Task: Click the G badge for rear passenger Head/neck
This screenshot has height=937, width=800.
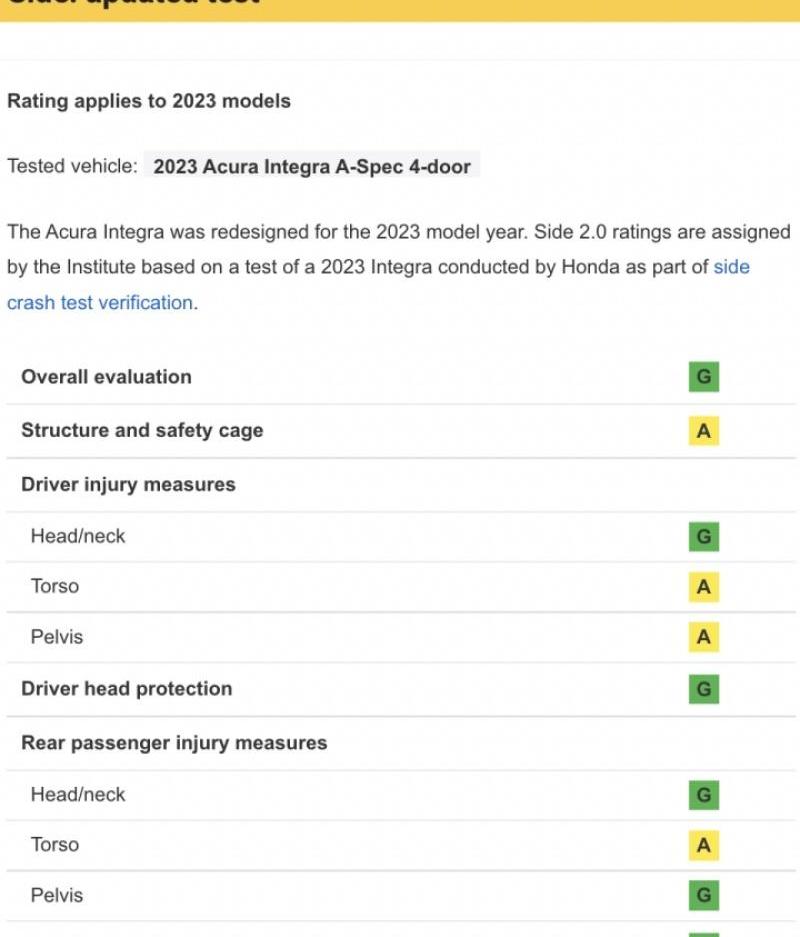Action: (x=704, y=795)
